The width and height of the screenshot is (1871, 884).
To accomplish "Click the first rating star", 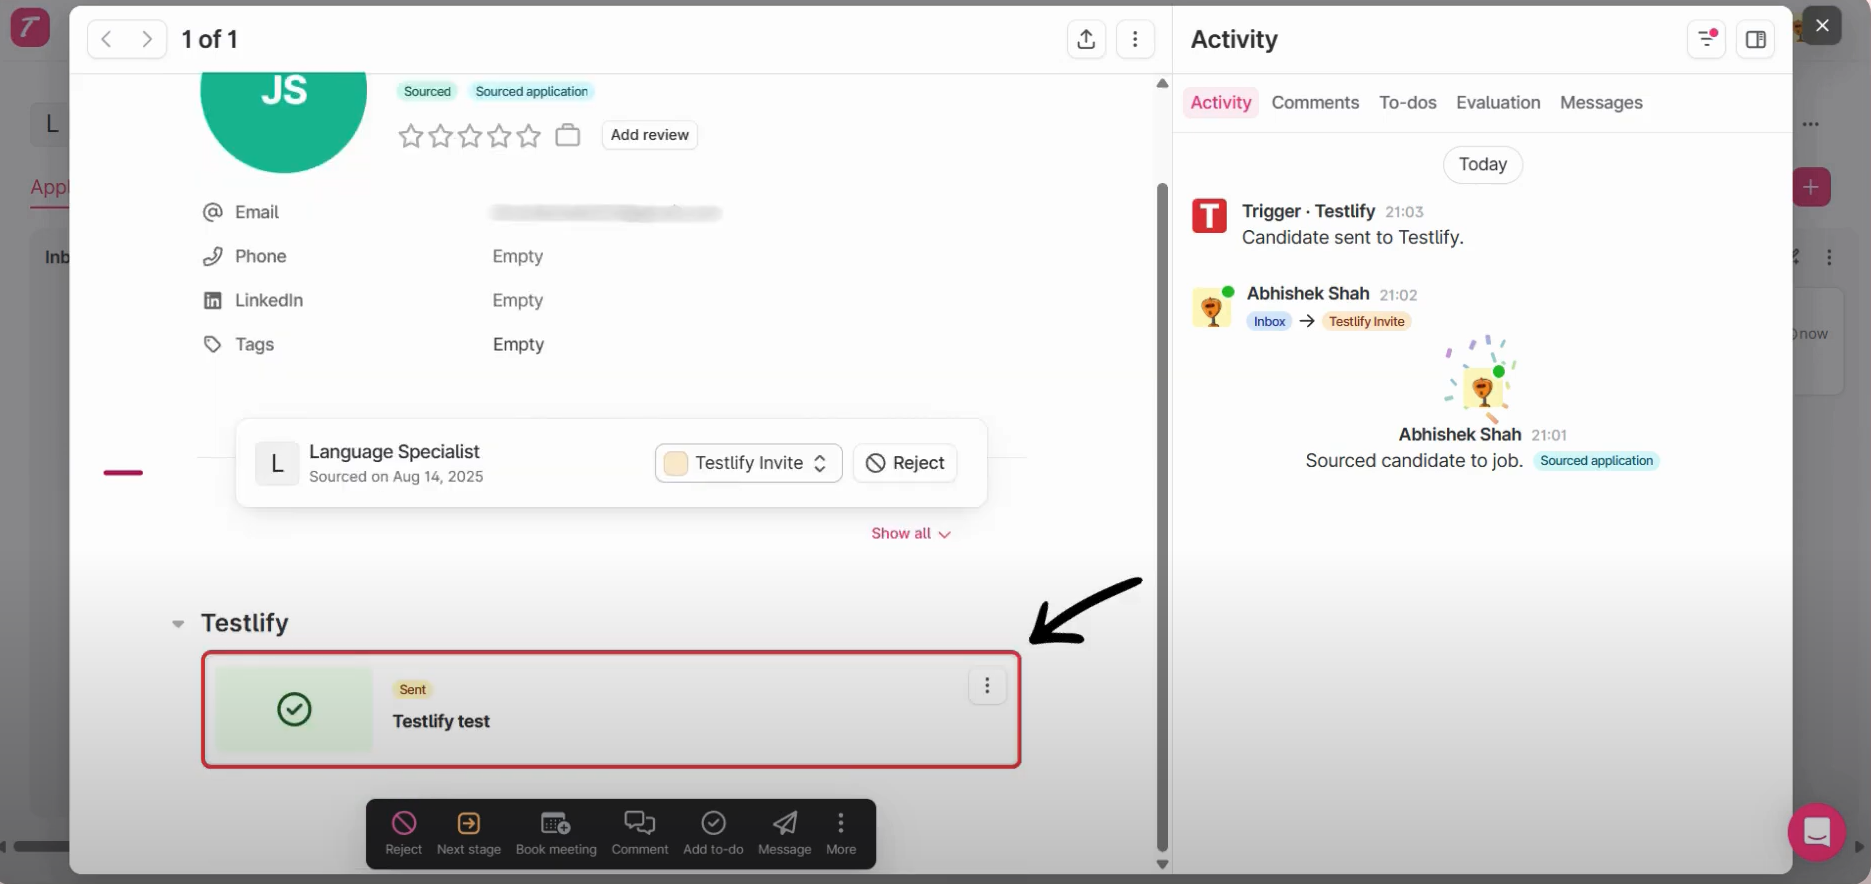I will [x=411, y=135].
